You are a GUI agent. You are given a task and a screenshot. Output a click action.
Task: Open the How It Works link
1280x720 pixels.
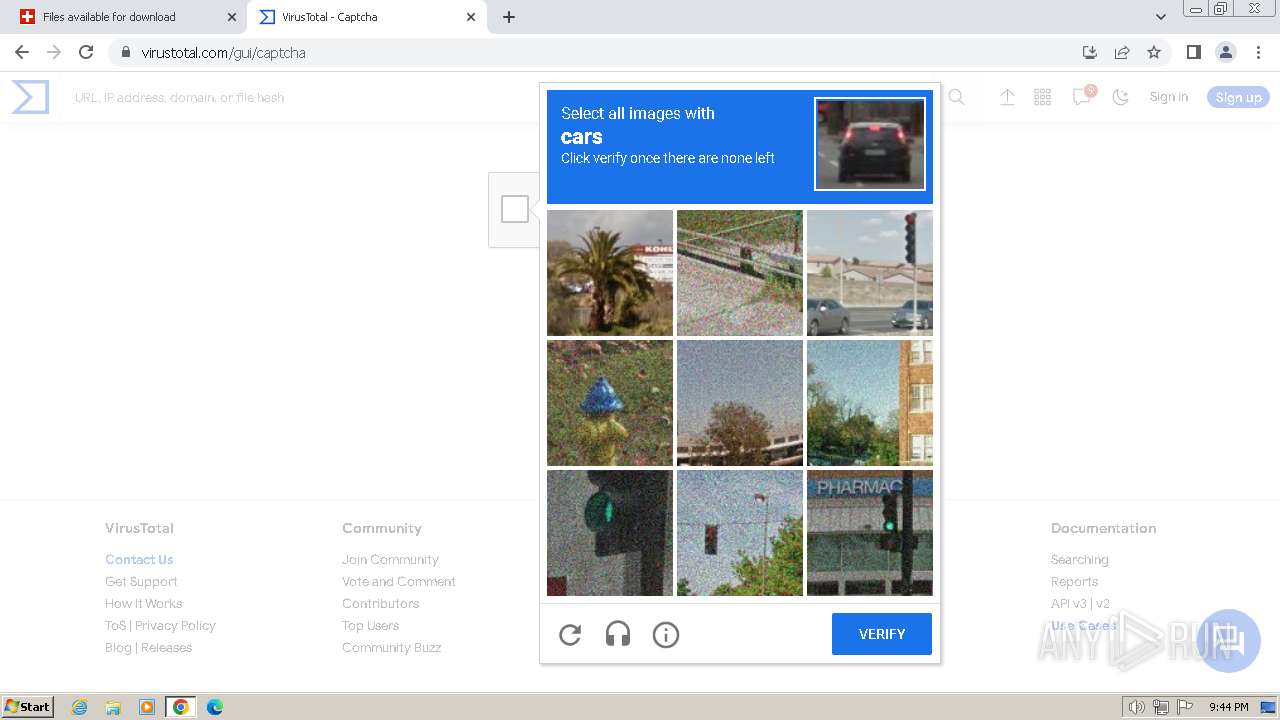click(144, 603)
